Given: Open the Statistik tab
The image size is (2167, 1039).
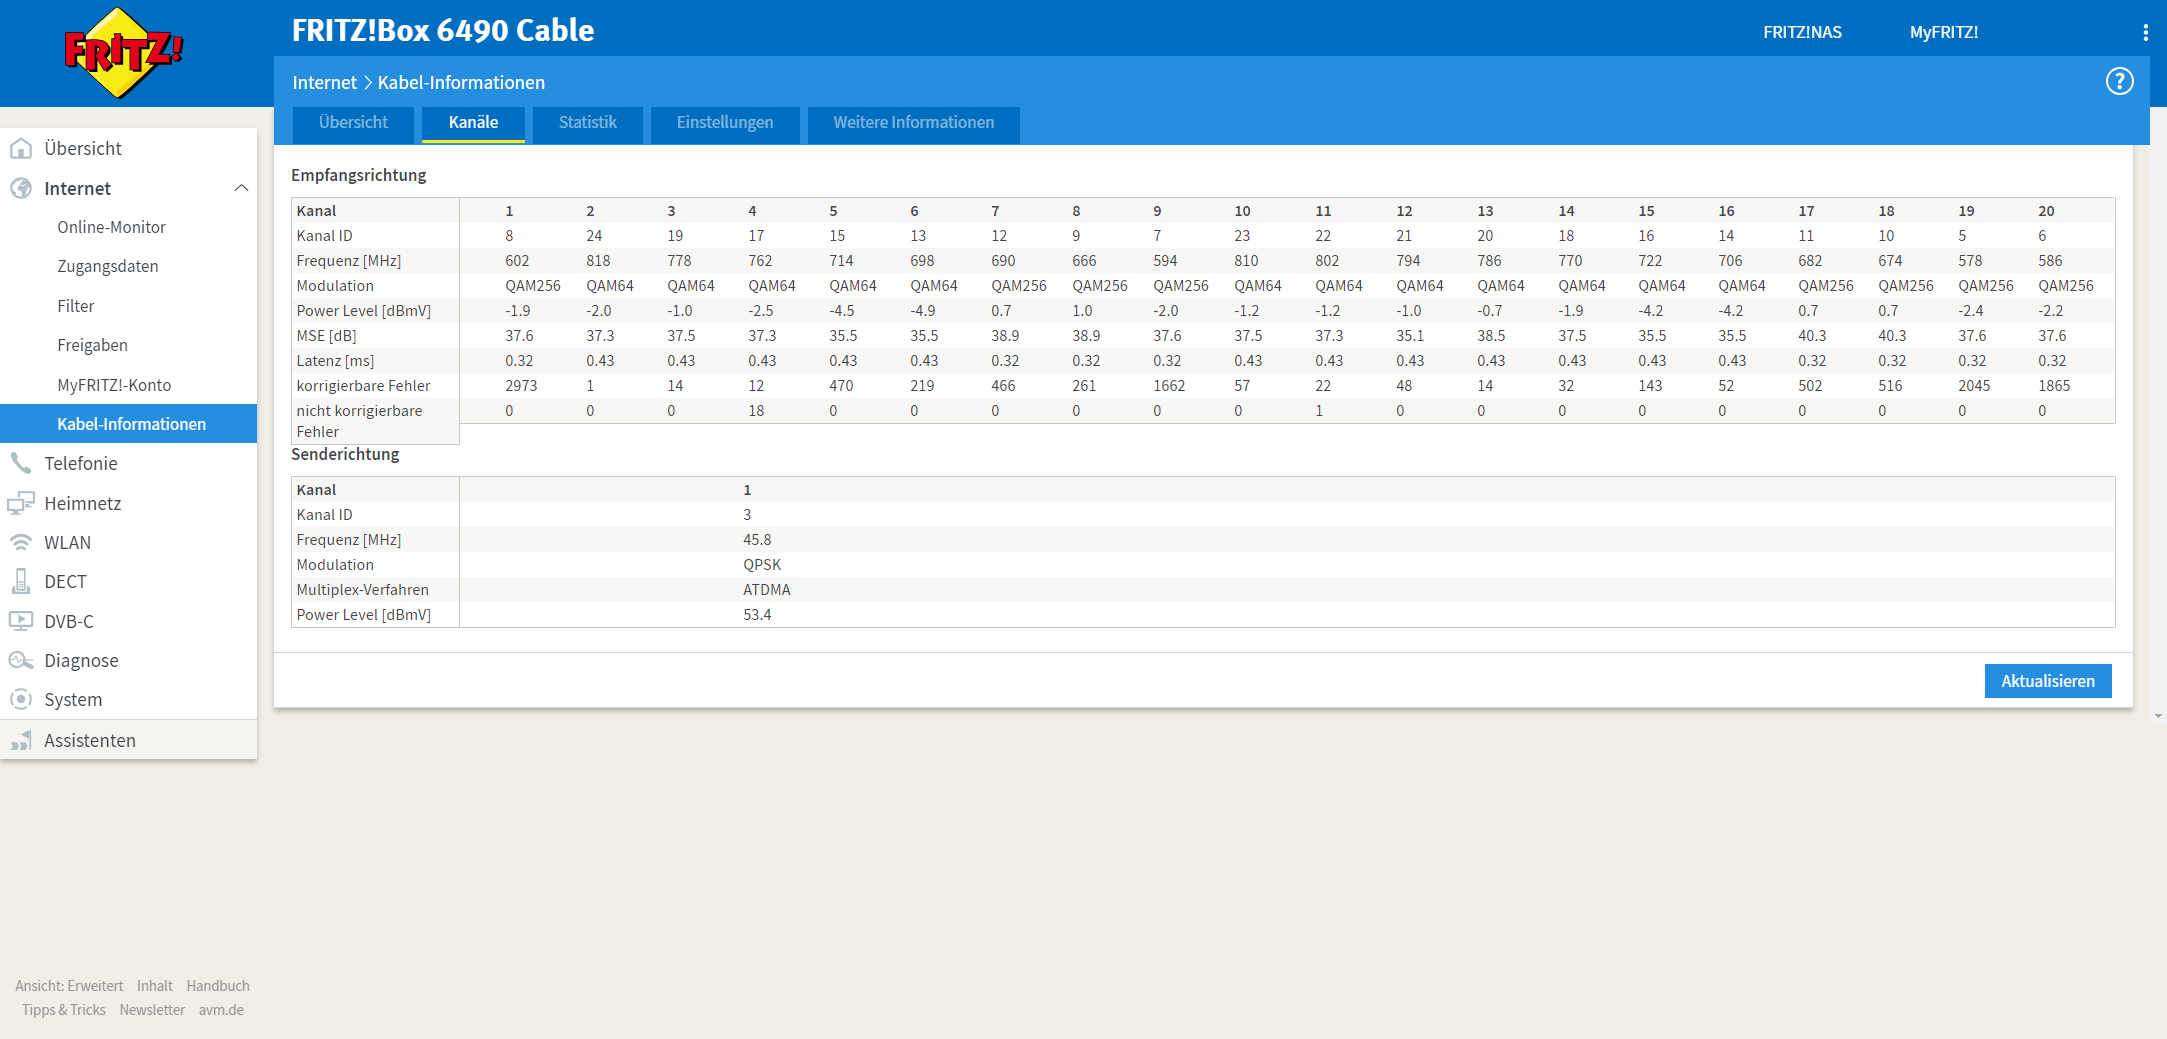Looking at the screenshot, I should pos(587,124).
